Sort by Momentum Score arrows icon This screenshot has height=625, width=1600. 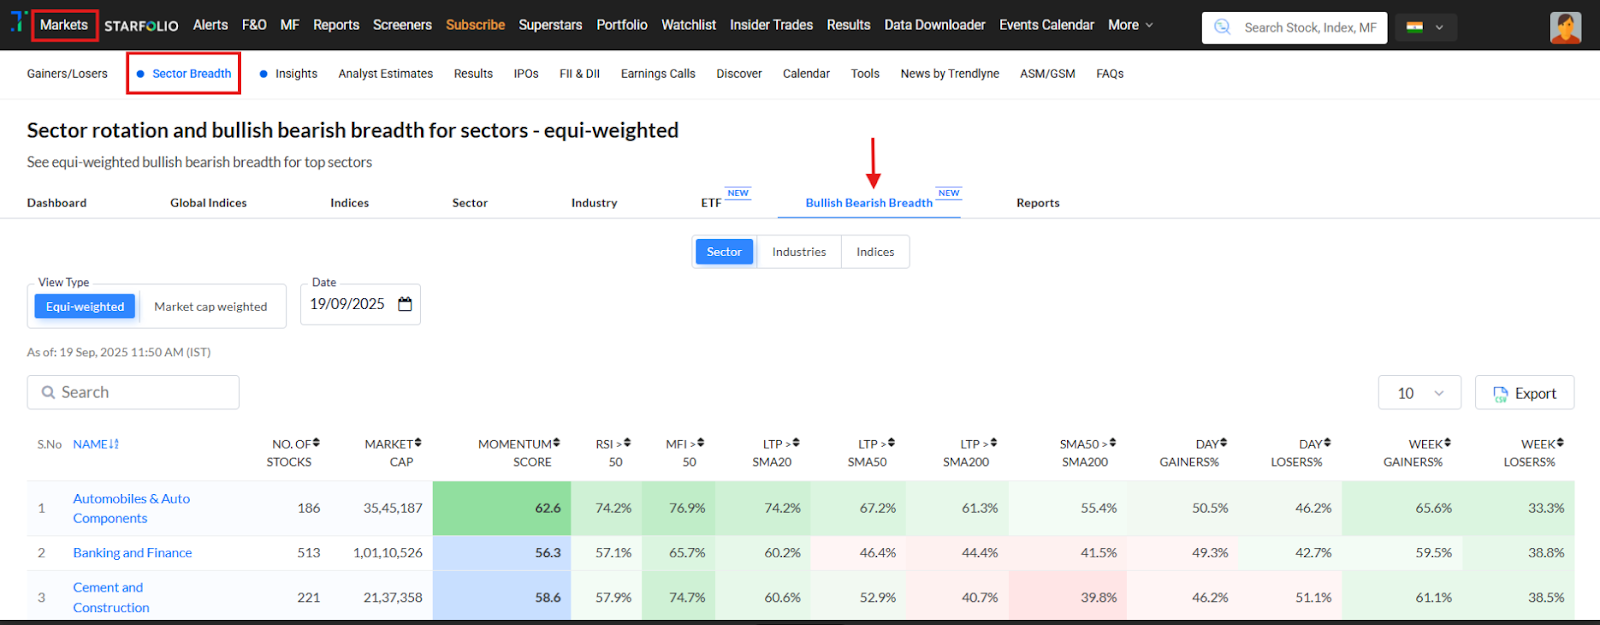click(556, 443)
